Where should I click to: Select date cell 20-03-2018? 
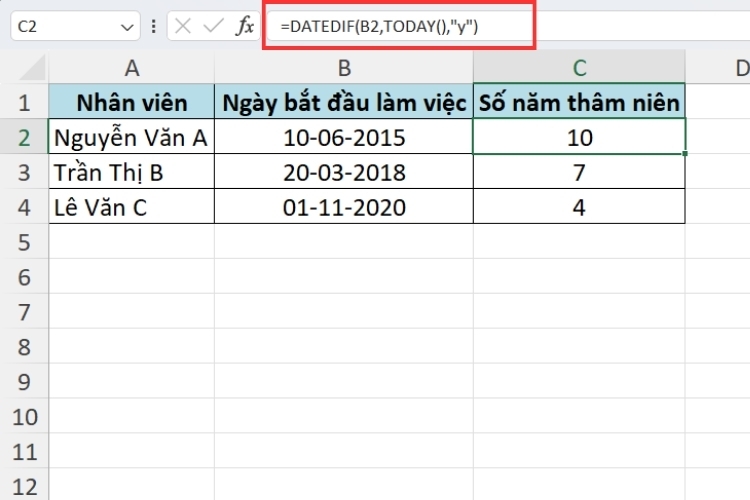(344, 172)
